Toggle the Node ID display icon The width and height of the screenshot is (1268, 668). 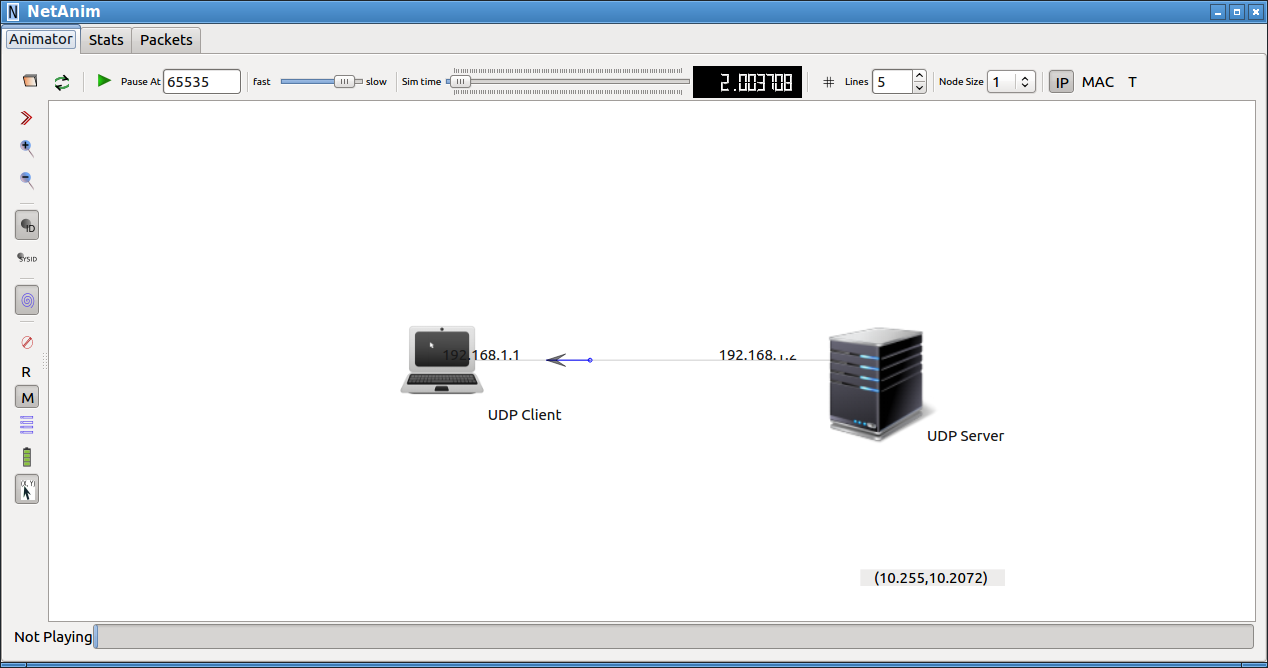pos(26,224)
